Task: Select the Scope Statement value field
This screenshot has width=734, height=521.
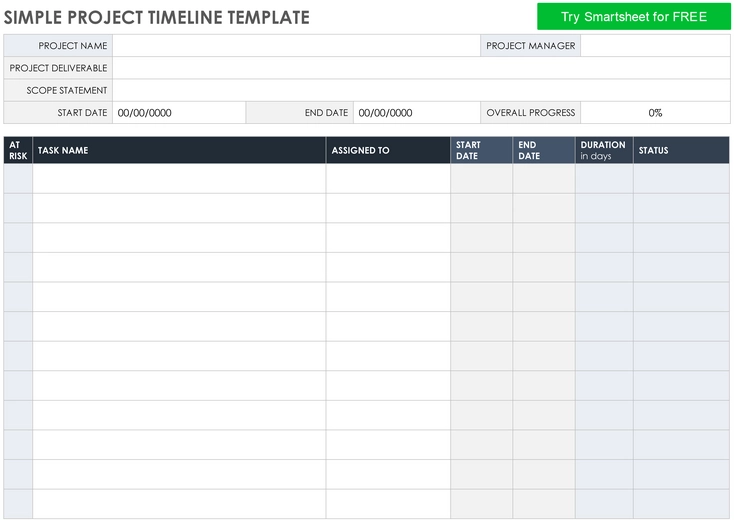Action: pos(421,90)
